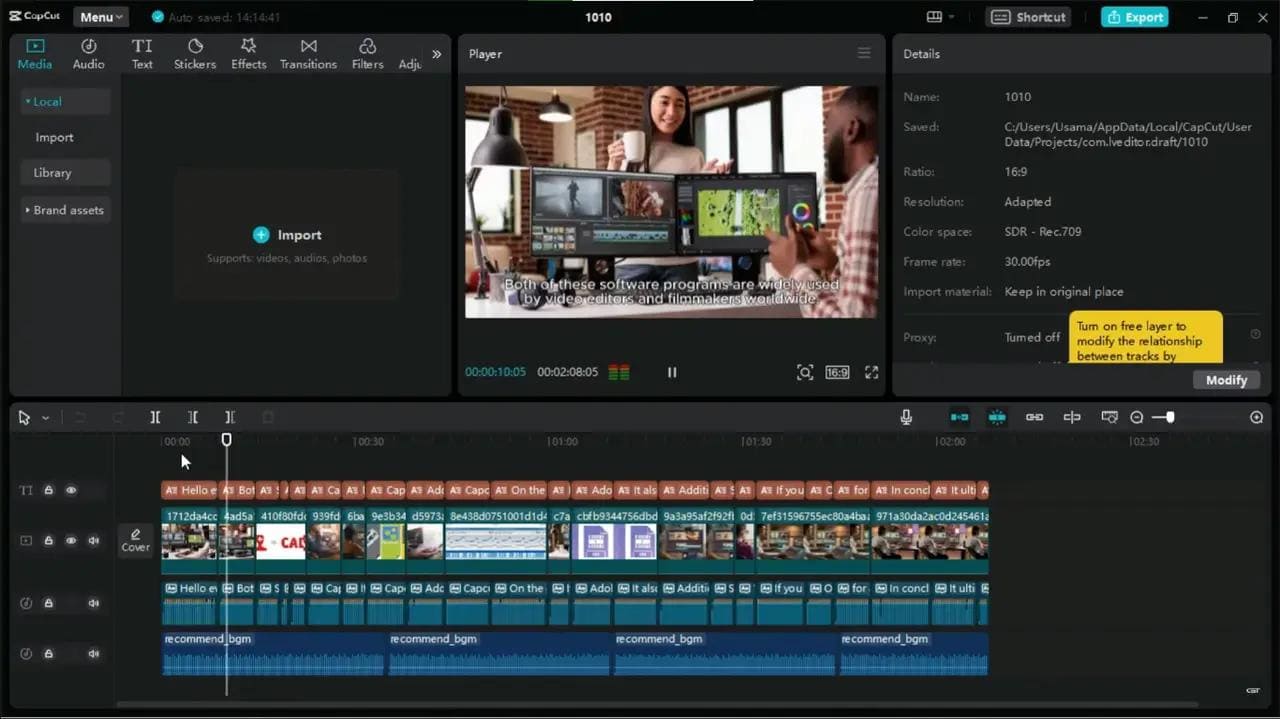The image size is (1280, 719).
Task: Expand Brand assets section
Action: pos(65,210)
